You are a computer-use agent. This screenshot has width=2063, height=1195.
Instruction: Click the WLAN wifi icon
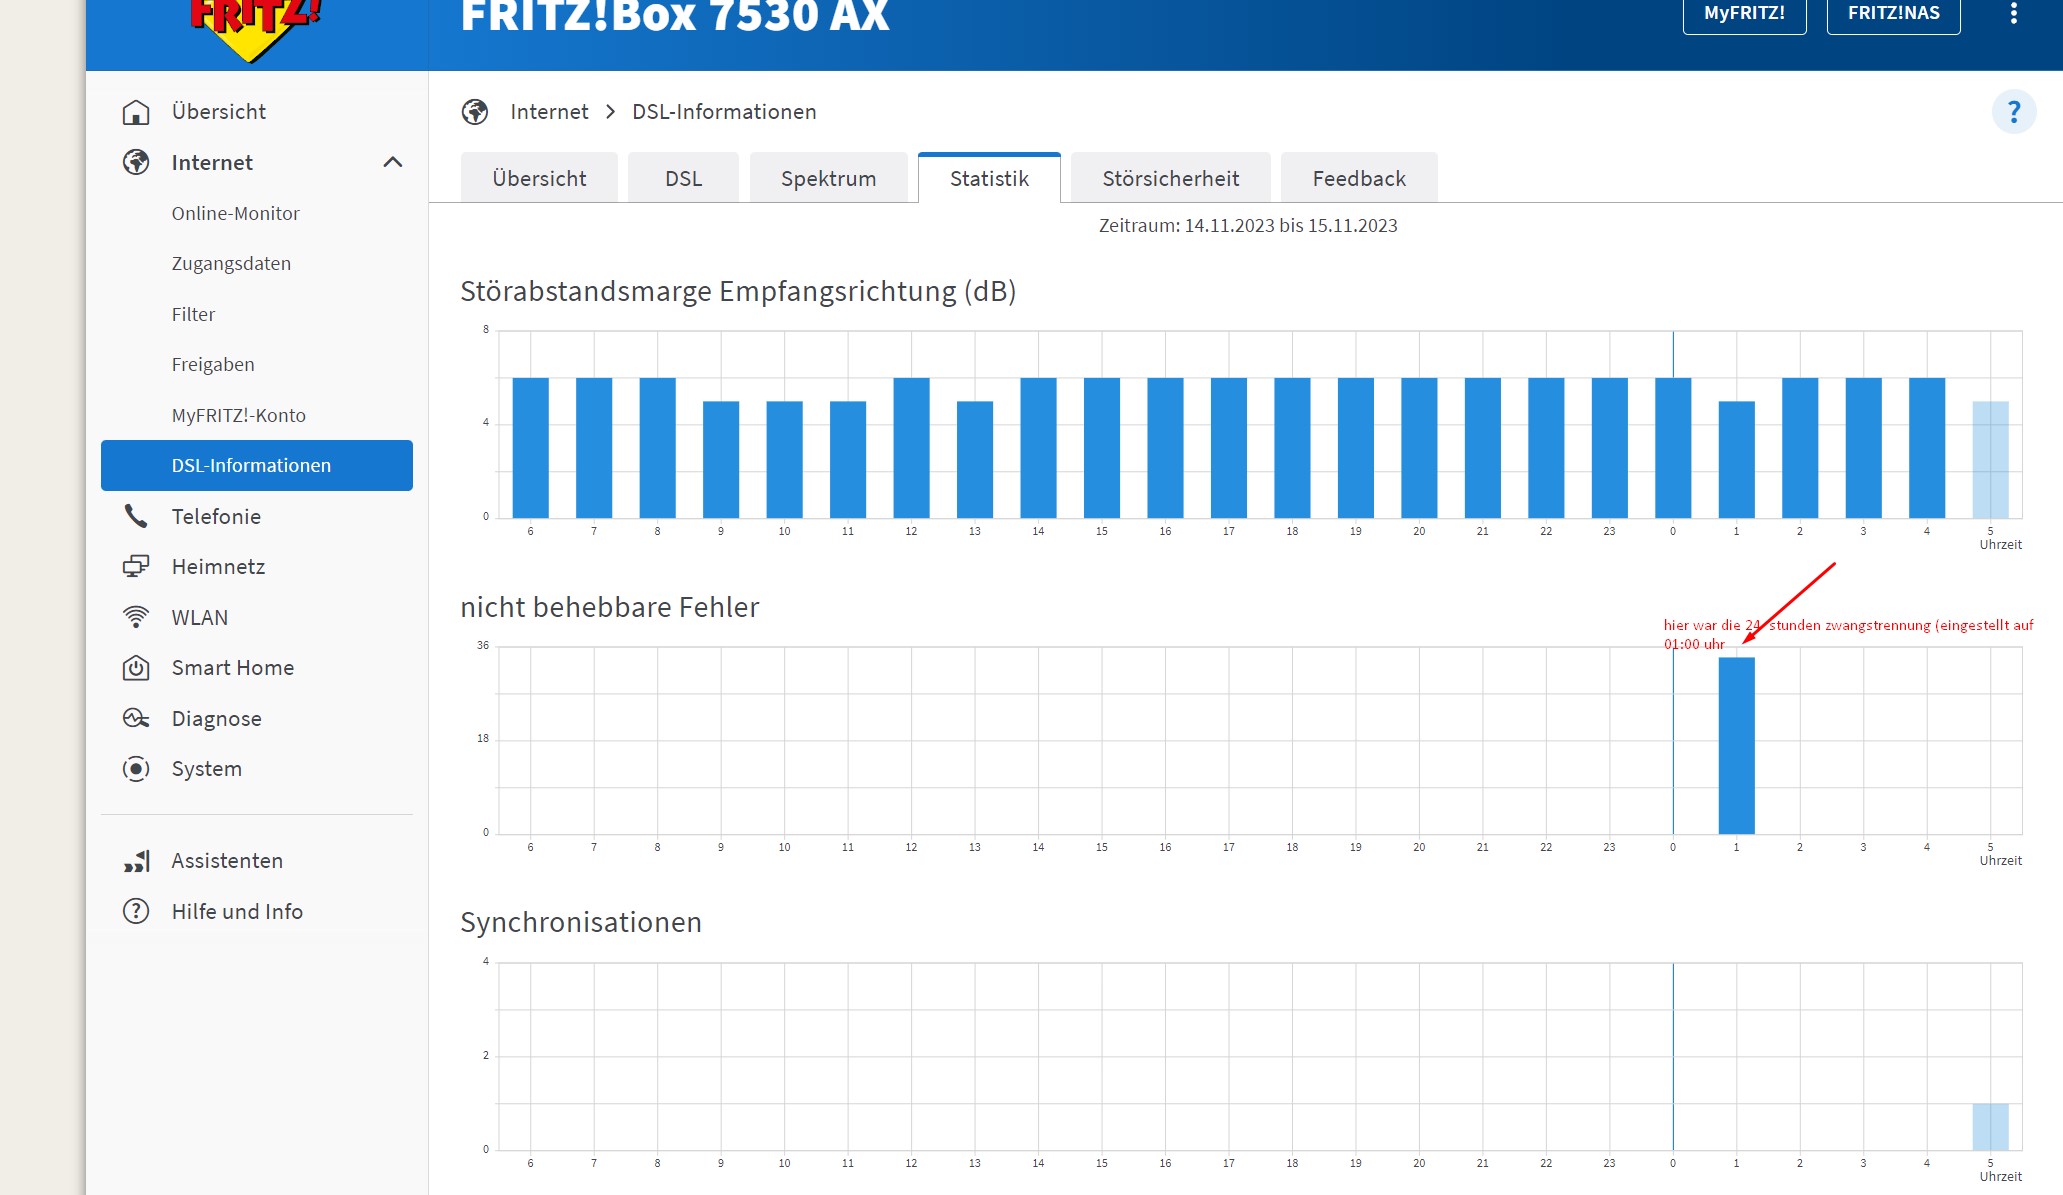pyautogui.click(x=136, y=617)
